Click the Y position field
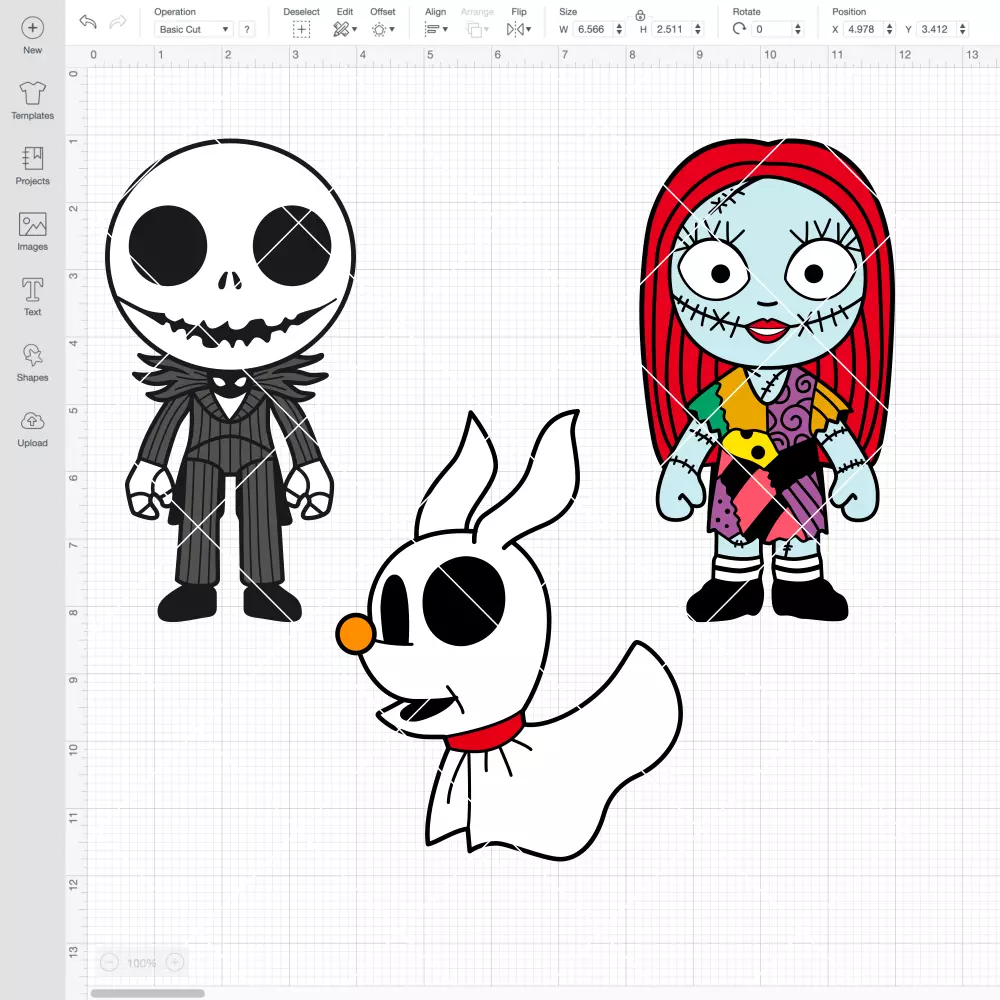Screen dimensions: 1000x1000 coord(936,29)
